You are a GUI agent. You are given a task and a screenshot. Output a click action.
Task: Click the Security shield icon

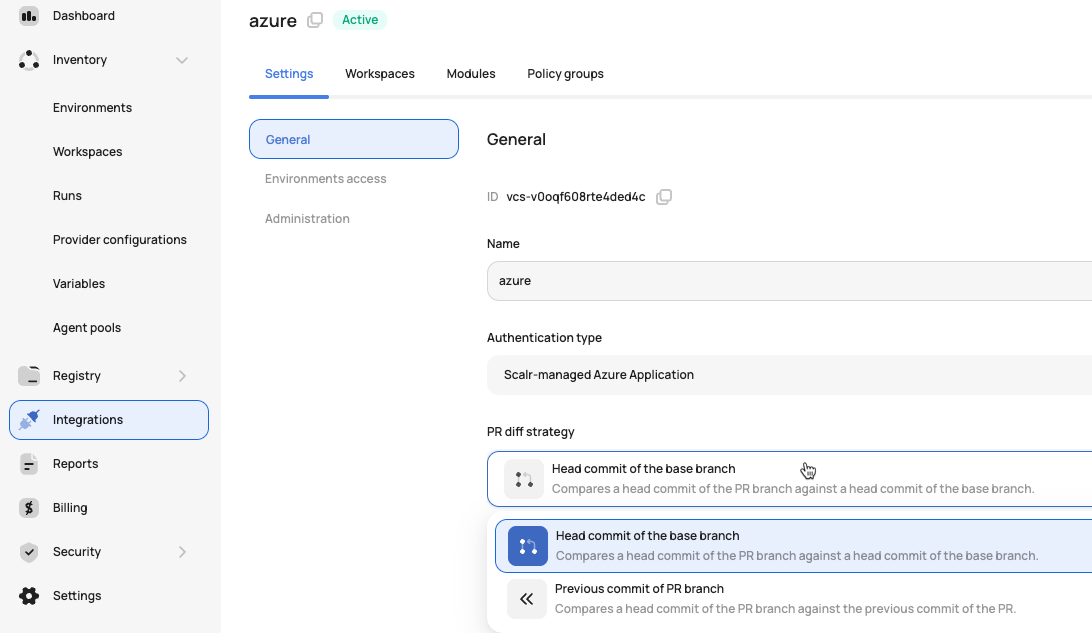tap(29, 552)
